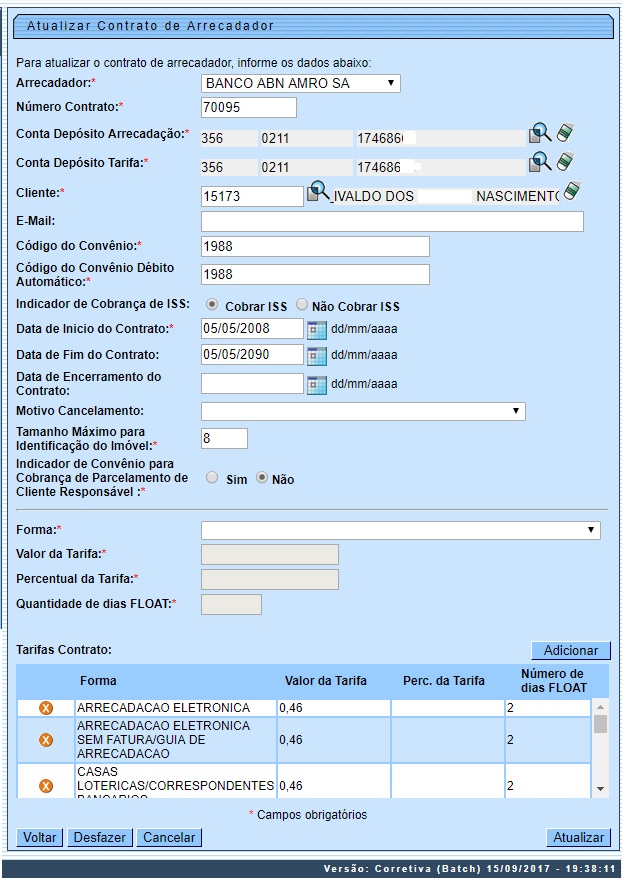The image size is (622, 880).
Task: Open calendar for Data de Início do Contrato
Action: click(316, 329)
